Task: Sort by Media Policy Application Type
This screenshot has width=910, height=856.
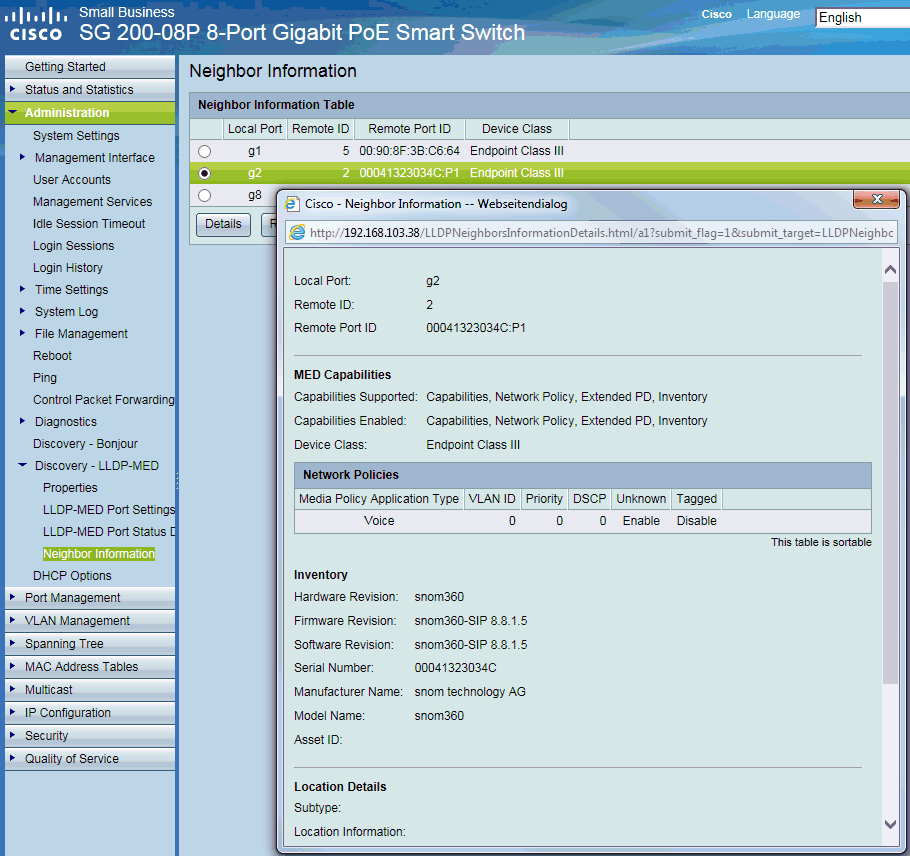Action: 378,499
